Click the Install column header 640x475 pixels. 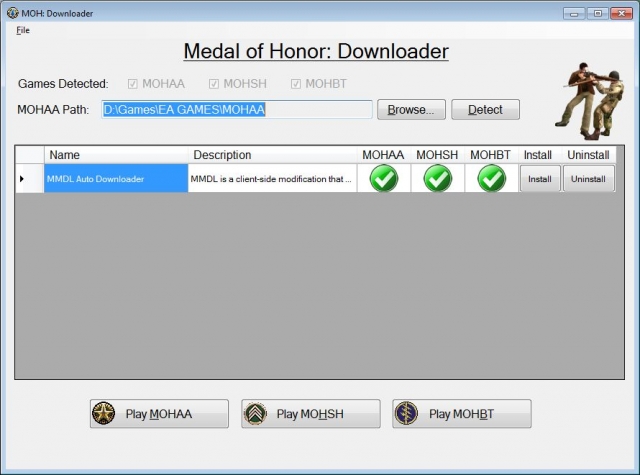click(540, 155)
